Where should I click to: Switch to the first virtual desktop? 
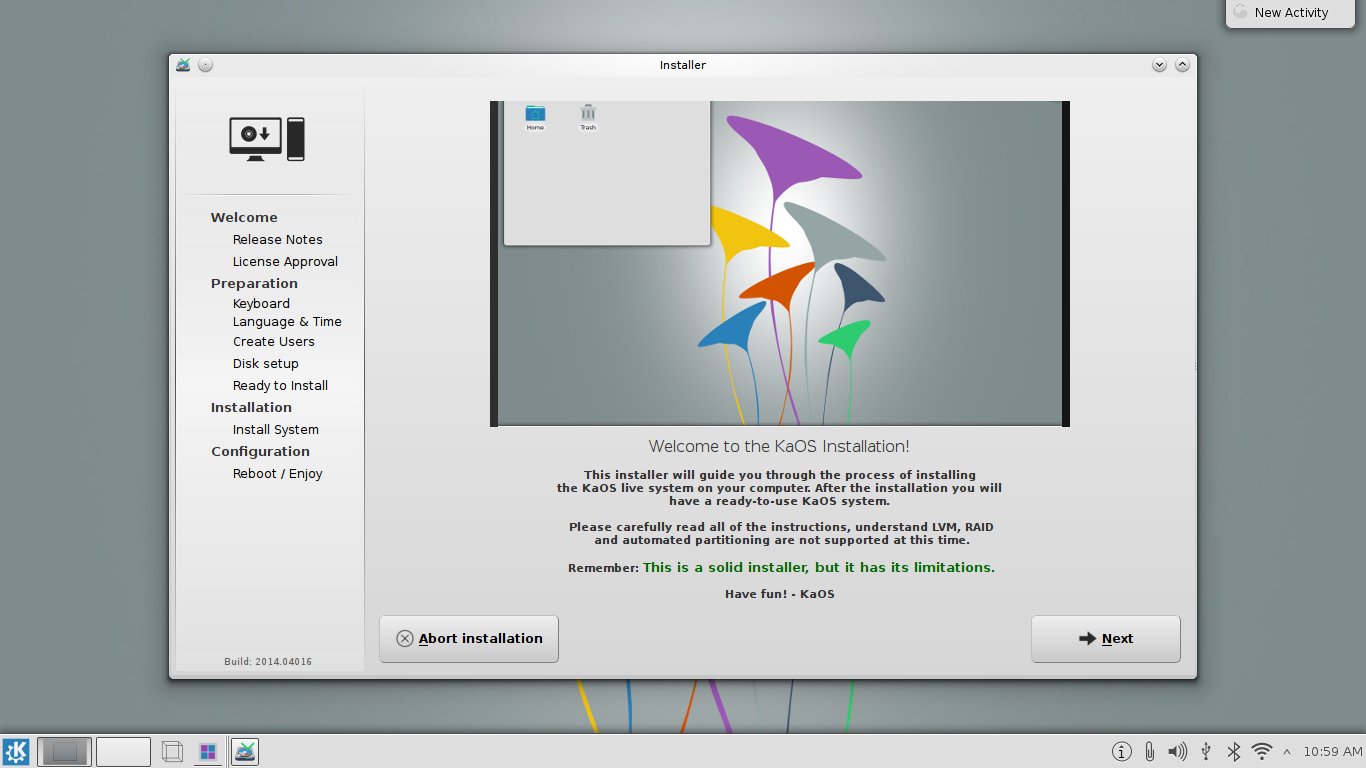tap(65, 752)
